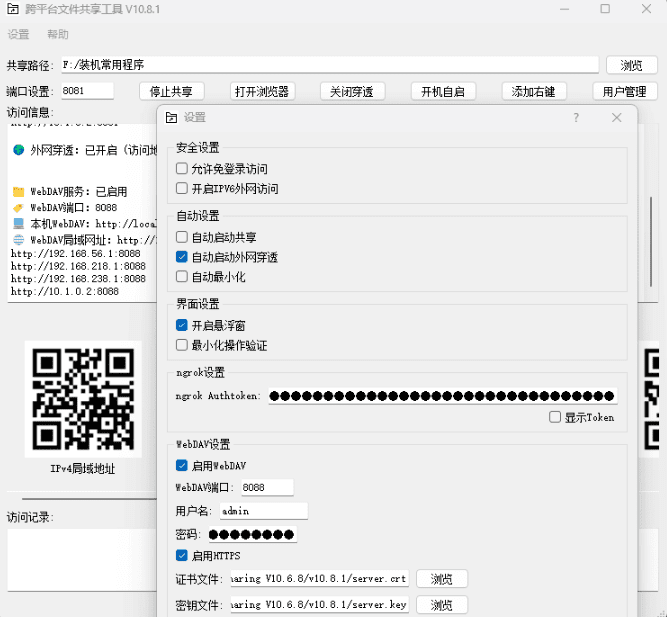667x617 pixels.
Task: Toggle 启用HTTPS checkbox
Action: point(182,555)
